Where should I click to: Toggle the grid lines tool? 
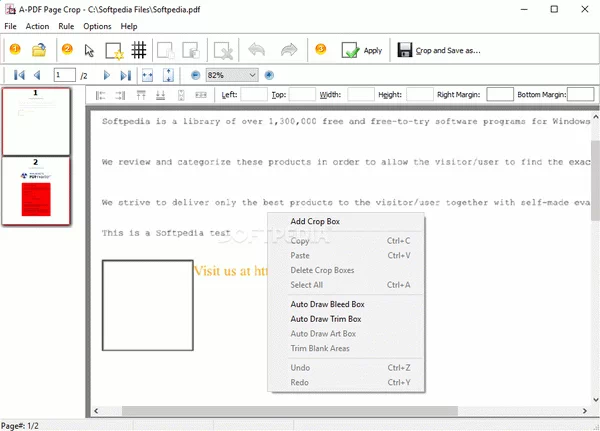tap(139, 50)
